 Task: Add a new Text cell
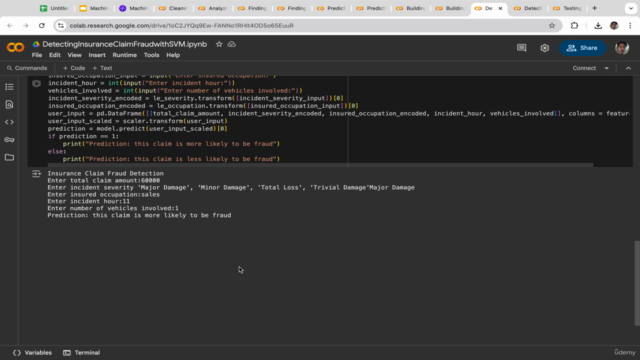tap(102, 68)
